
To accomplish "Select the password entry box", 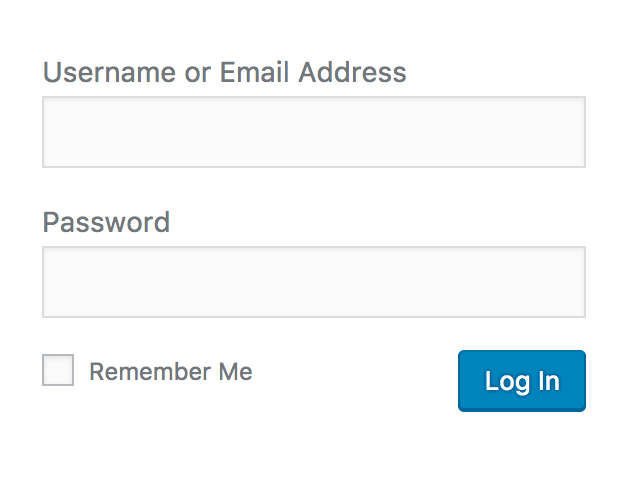I will coord(313,282).
